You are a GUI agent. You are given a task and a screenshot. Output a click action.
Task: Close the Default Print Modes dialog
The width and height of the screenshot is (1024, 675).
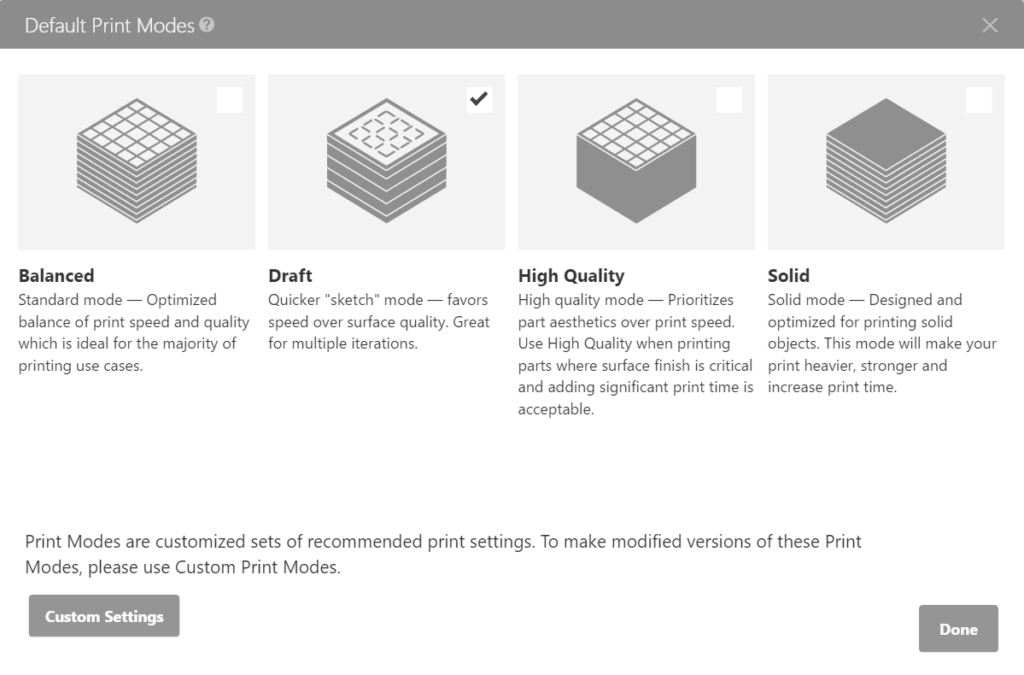(990, 25)
